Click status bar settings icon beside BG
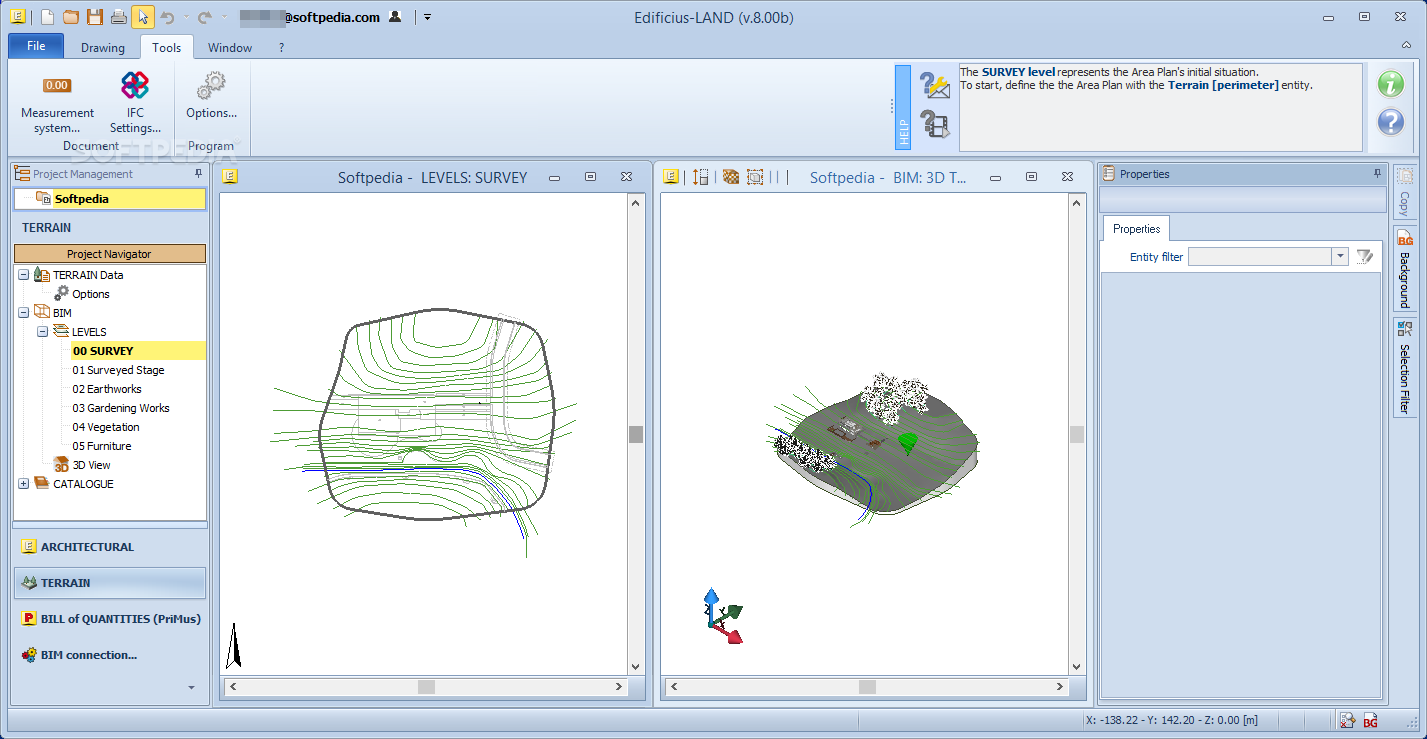This screenshot has width=1427, height=739. point(1347,721)
